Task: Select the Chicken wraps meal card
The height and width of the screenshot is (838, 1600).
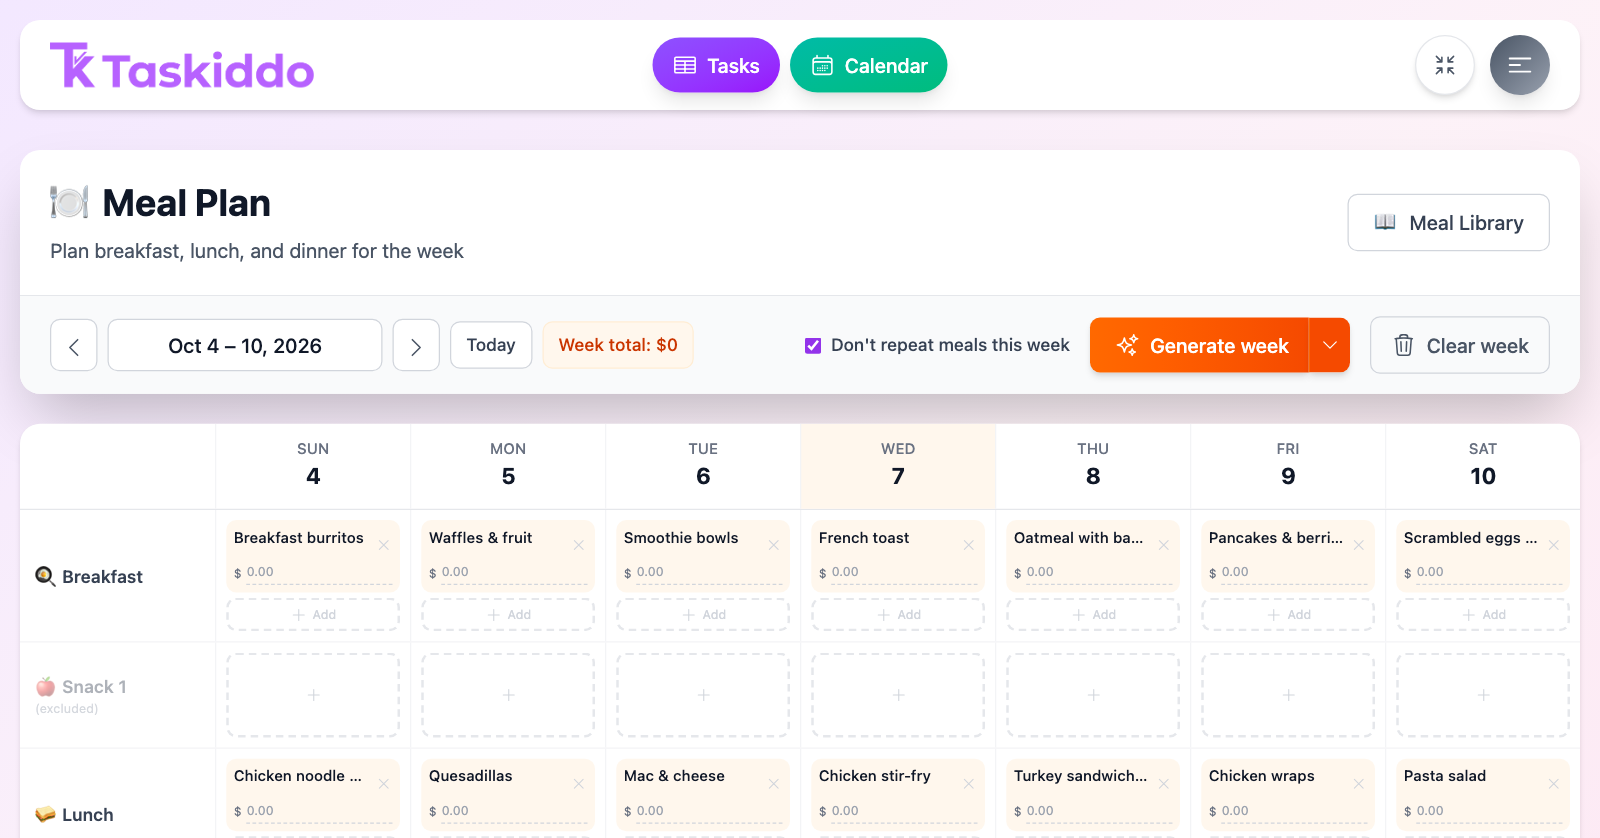Action: (x=1288, y=795)
